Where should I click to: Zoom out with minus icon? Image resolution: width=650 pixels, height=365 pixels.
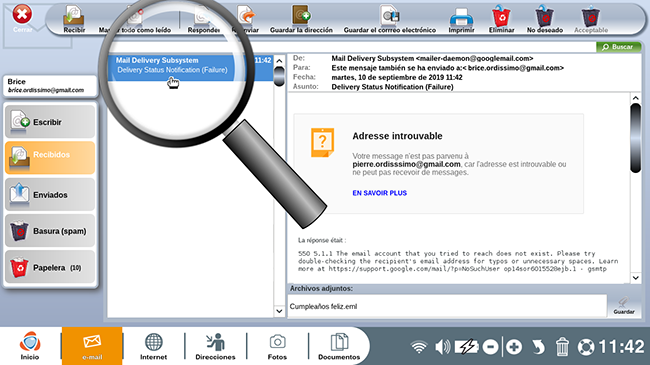490,347
